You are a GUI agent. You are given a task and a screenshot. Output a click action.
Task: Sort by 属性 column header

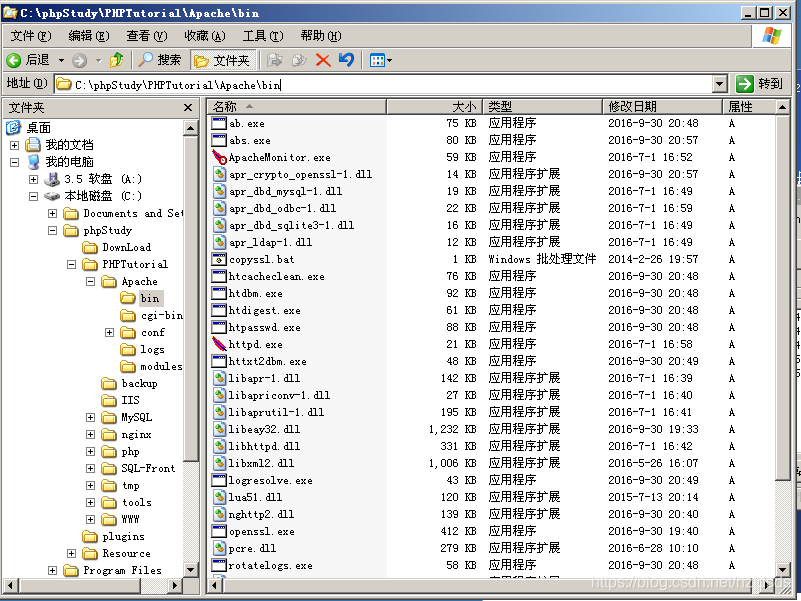tap(749, 107)
